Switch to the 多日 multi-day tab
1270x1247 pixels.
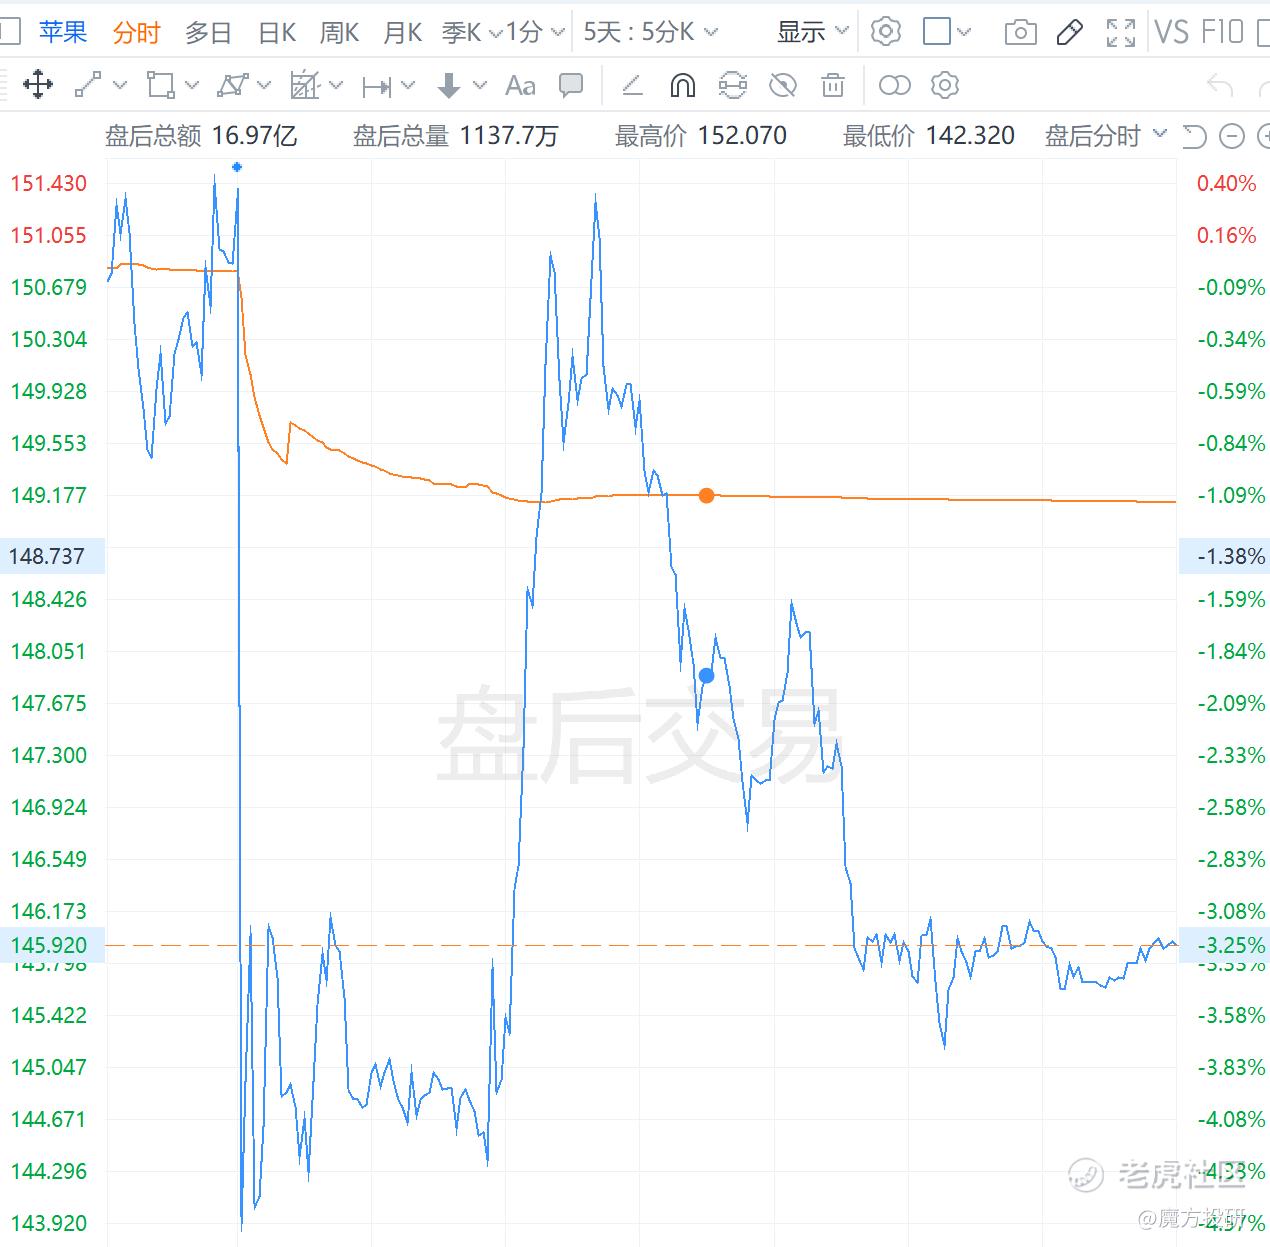209,33
